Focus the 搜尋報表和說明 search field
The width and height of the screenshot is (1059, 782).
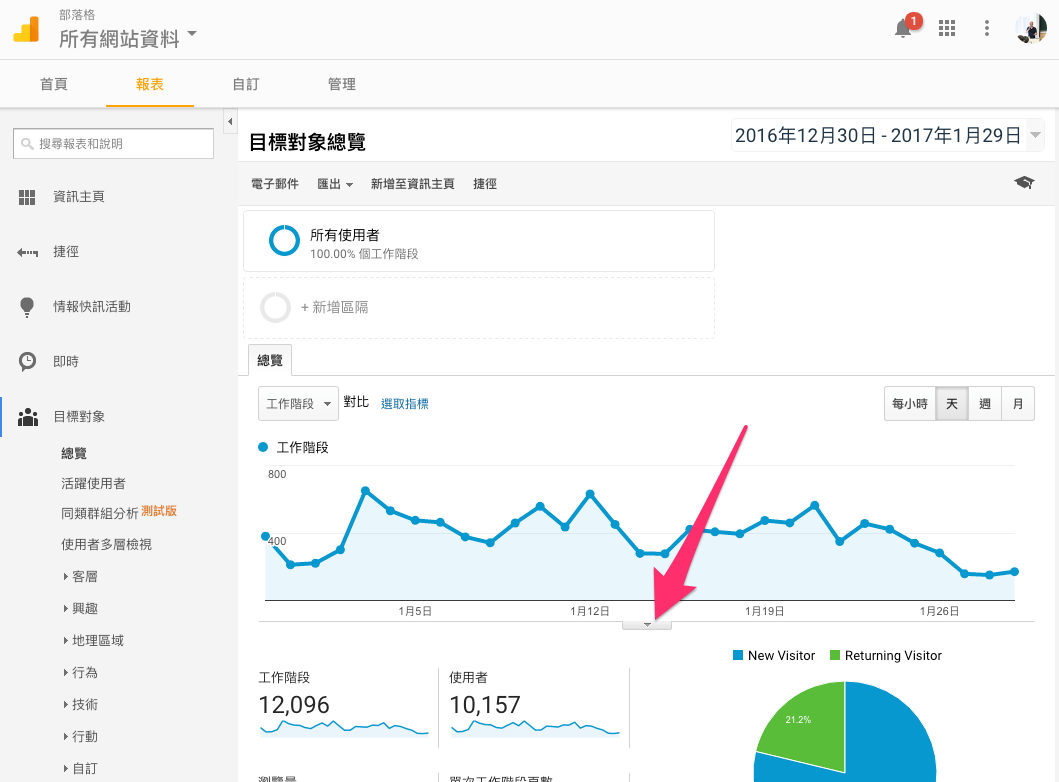point(113,144)
